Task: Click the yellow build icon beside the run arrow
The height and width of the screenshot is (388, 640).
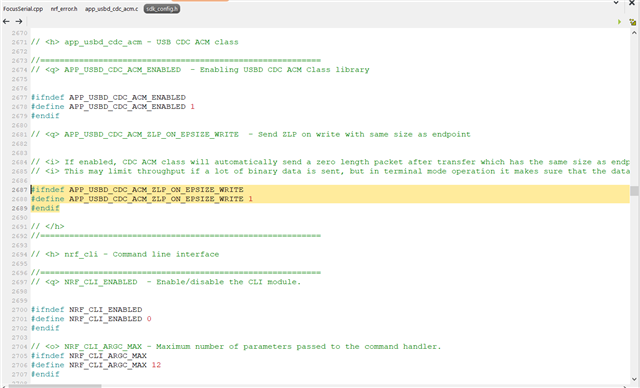Action: (x=633, y=22)
